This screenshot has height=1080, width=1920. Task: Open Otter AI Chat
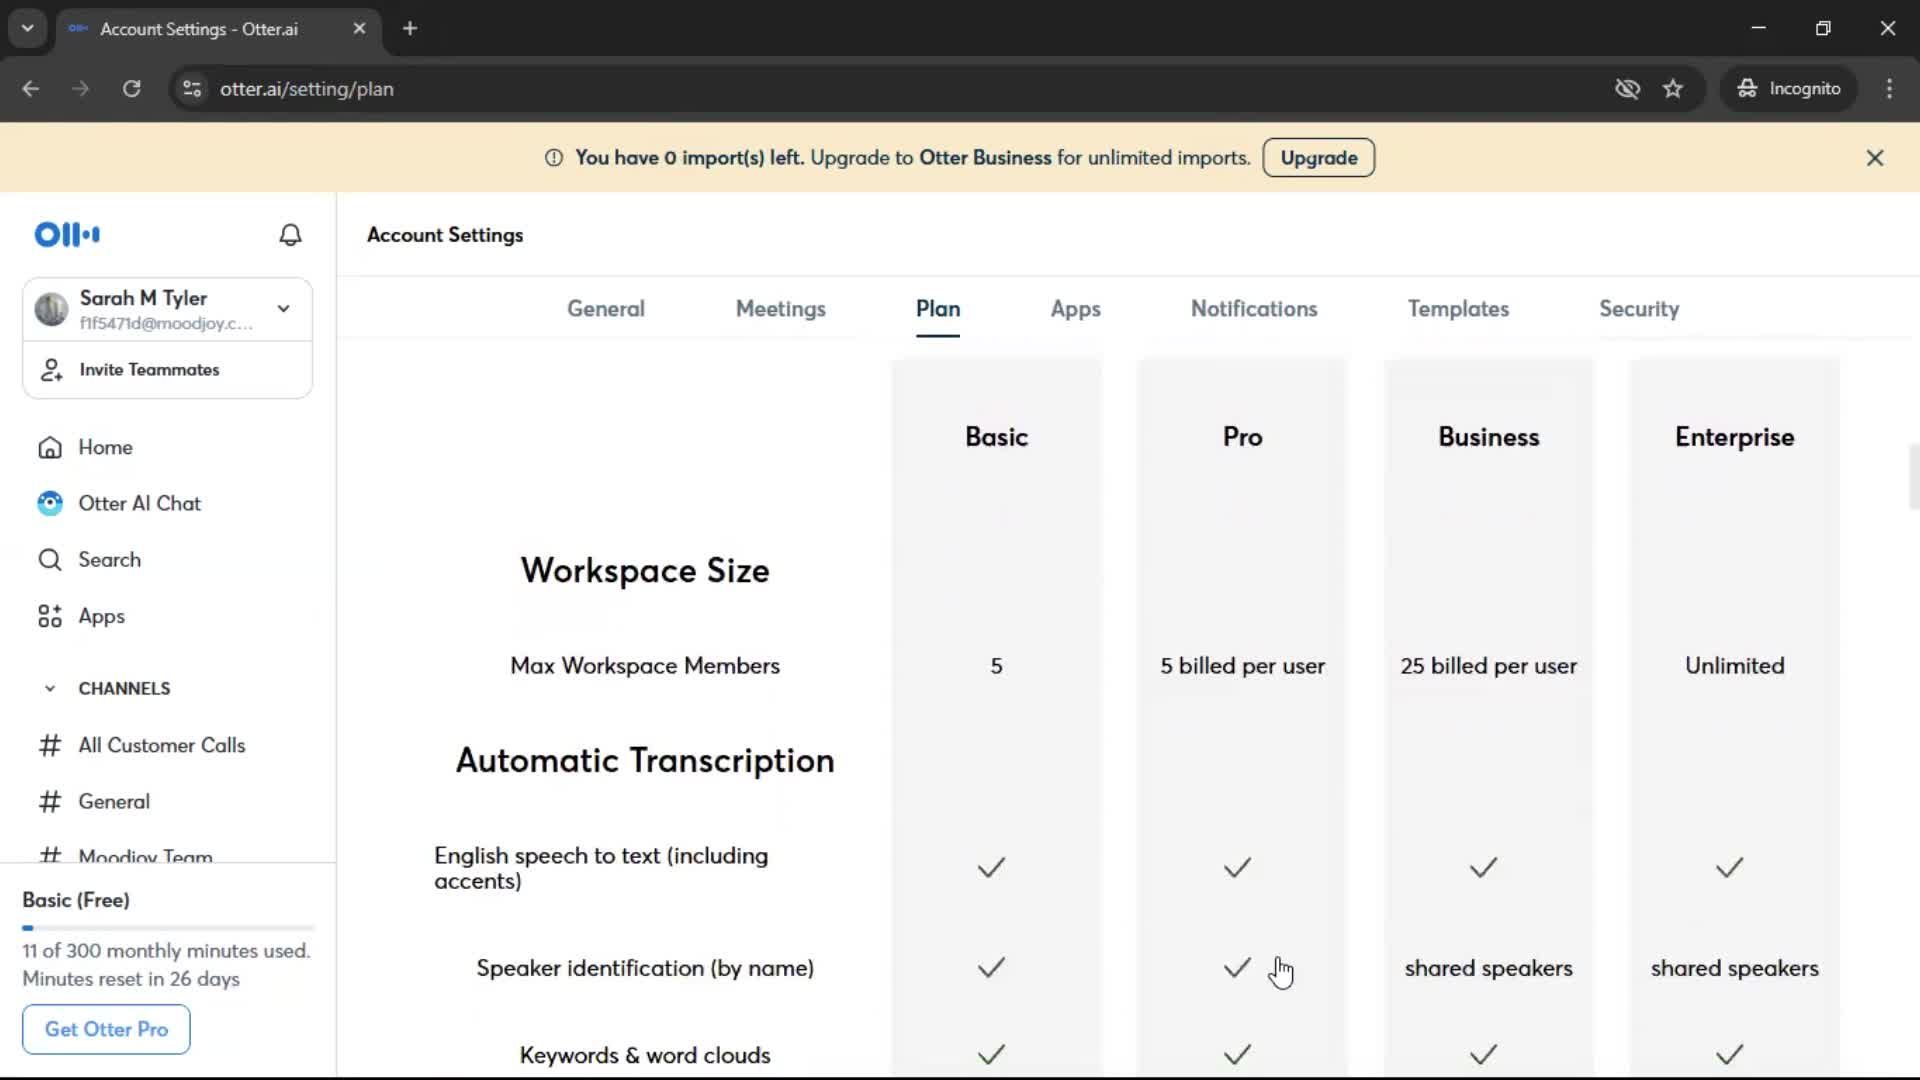coord(119,503)
